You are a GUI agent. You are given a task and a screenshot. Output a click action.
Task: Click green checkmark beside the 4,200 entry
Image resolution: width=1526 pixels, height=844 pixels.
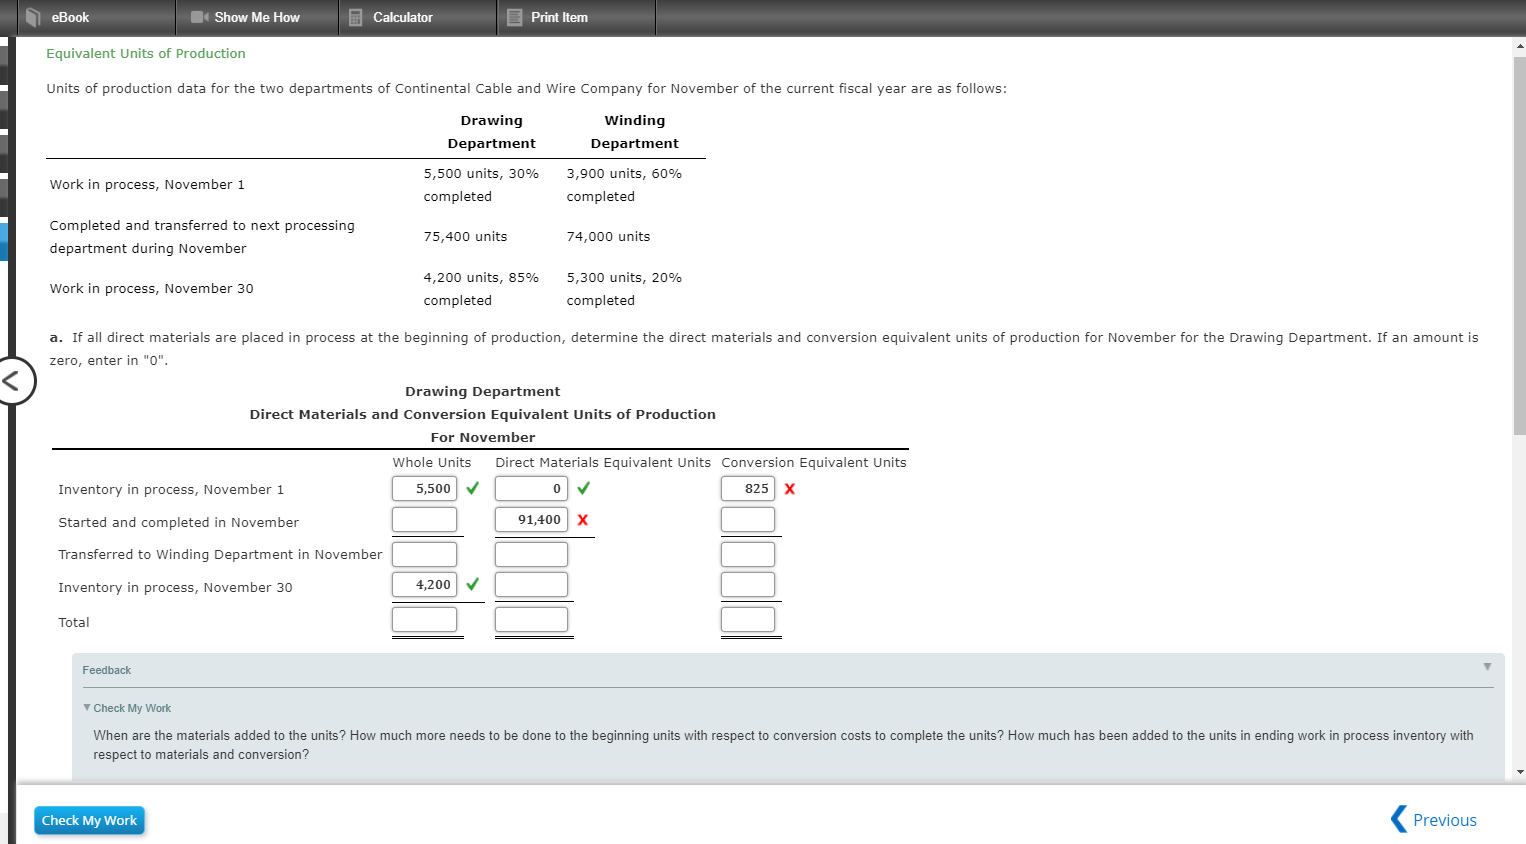[470, 584]
